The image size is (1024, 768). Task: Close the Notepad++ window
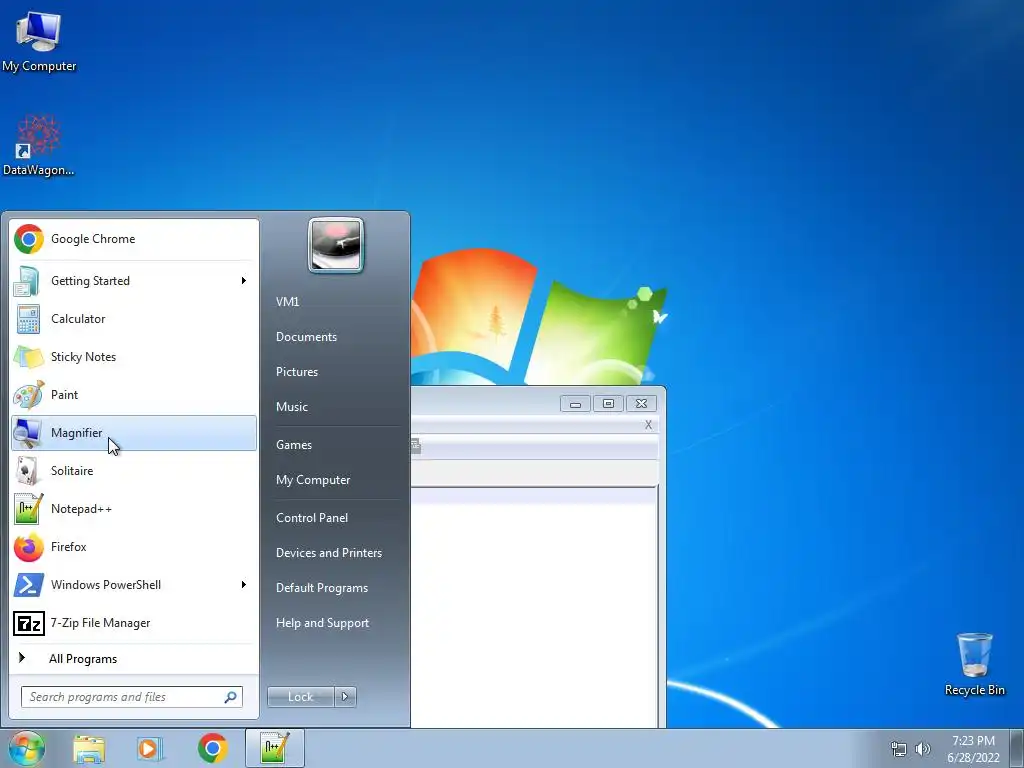pyautogui.click(x=641, y=404)
